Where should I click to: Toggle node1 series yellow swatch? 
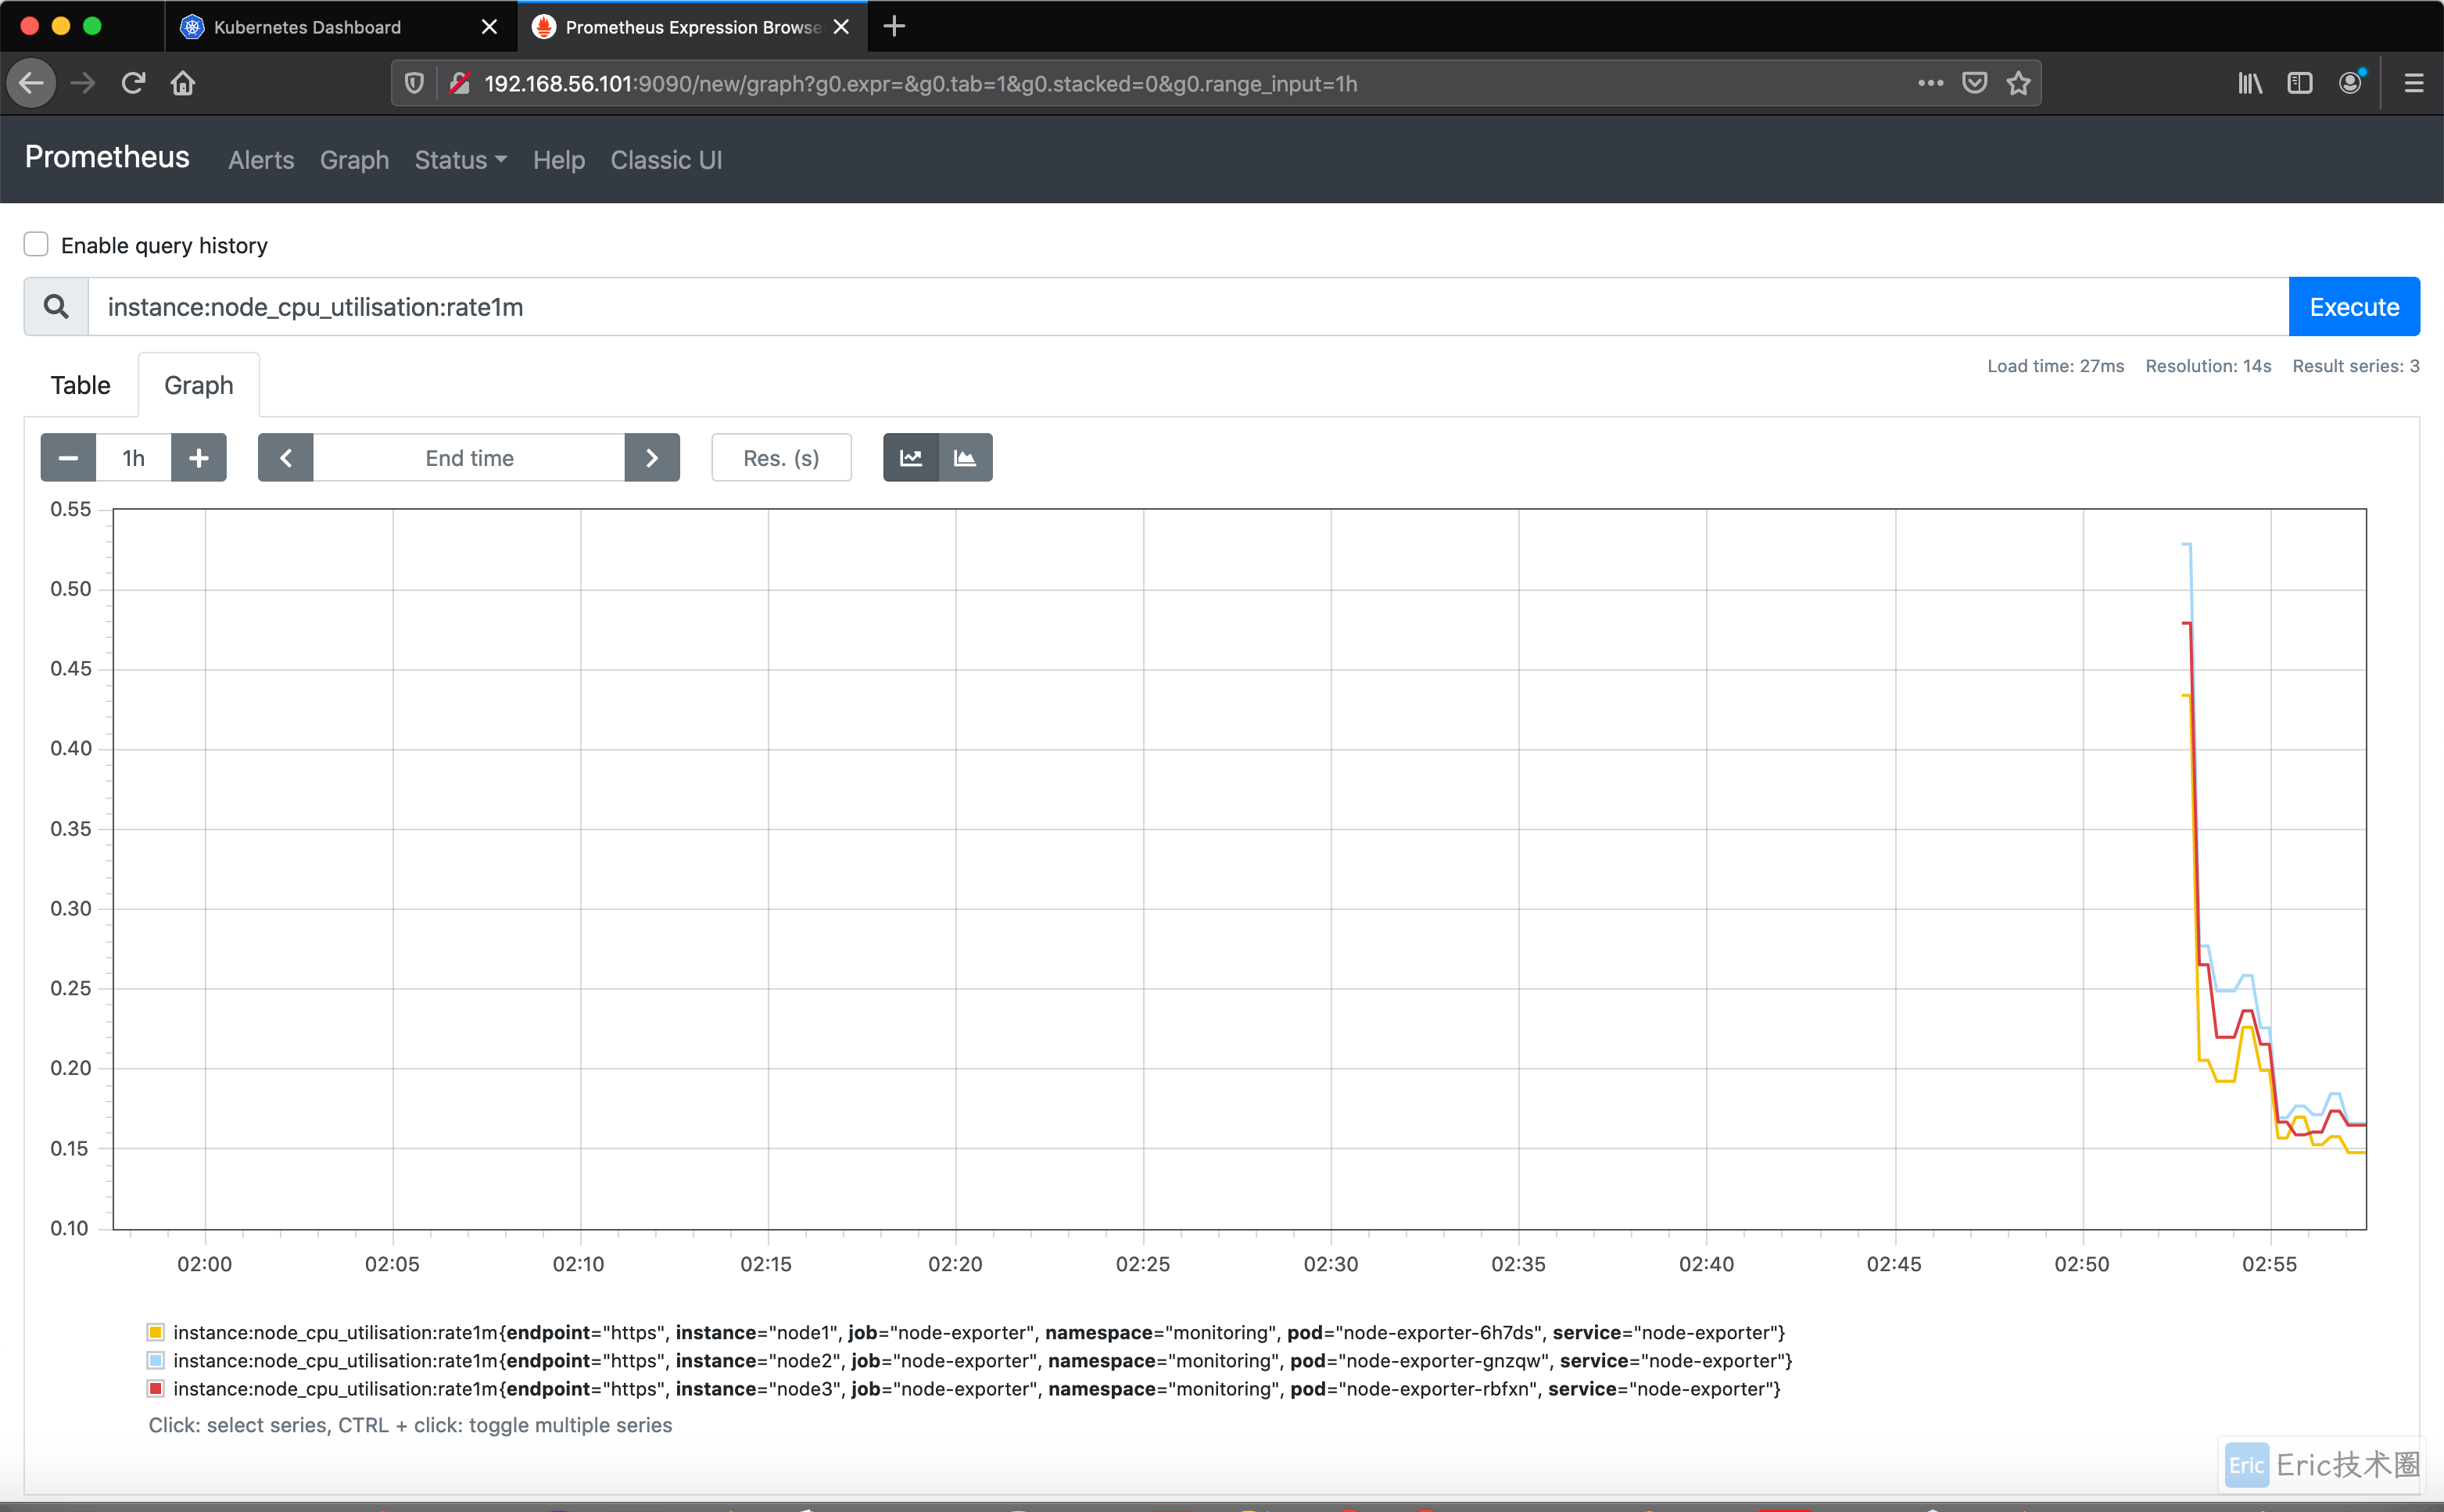155,1332
